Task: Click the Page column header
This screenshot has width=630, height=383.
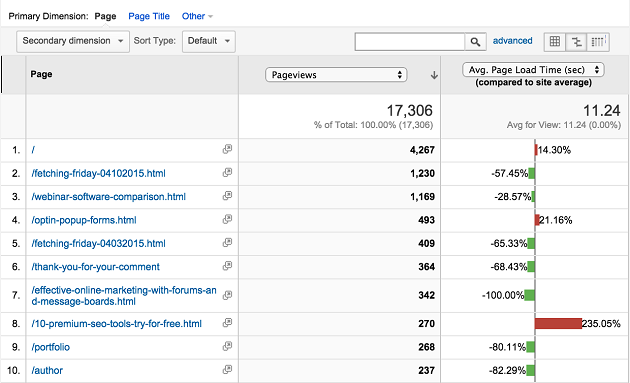Action: tap(41, 74)
